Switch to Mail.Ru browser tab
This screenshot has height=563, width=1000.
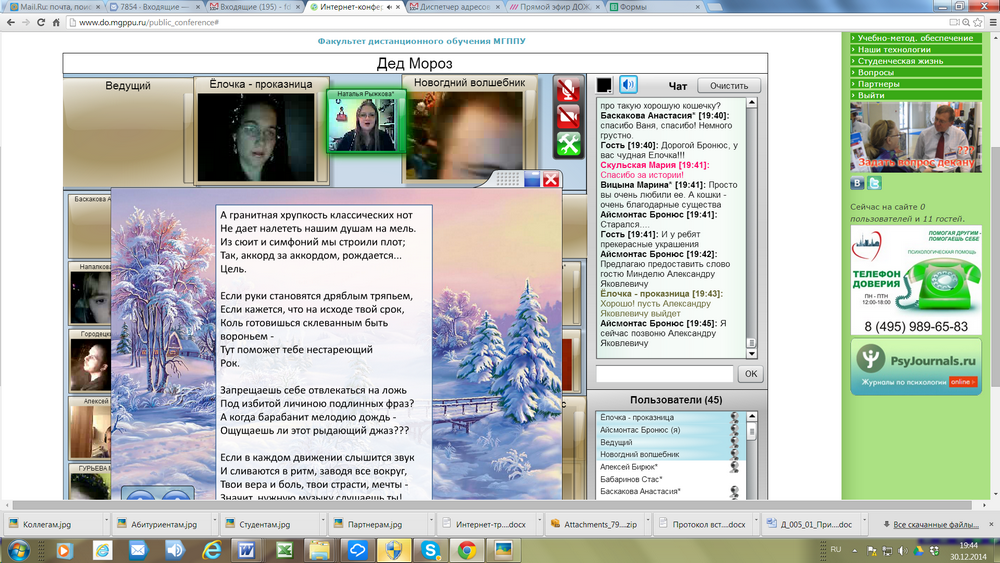click(54, 6)
